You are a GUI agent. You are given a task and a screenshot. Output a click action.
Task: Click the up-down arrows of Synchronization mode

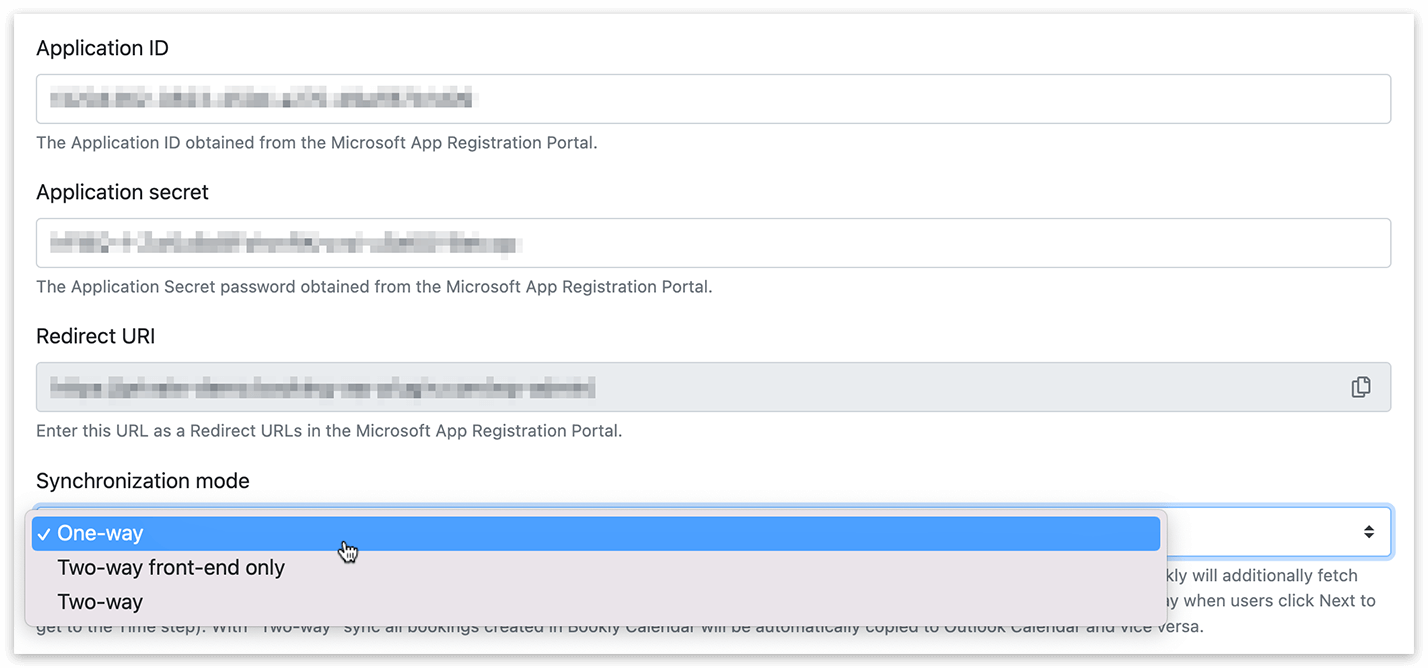tap(1369, 532)
